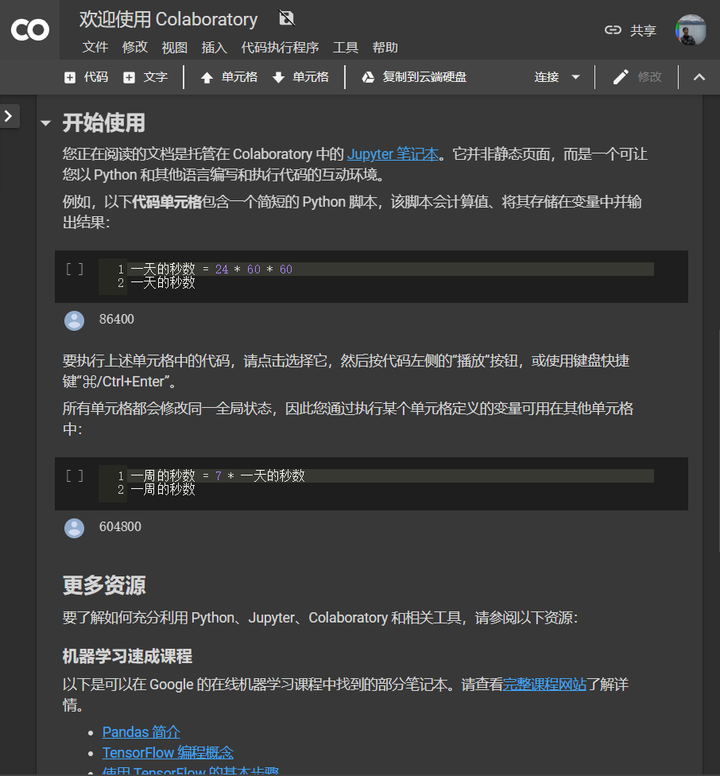Run the cell computing 一天的秒数

pyautogui.click(x=74, y=269)
